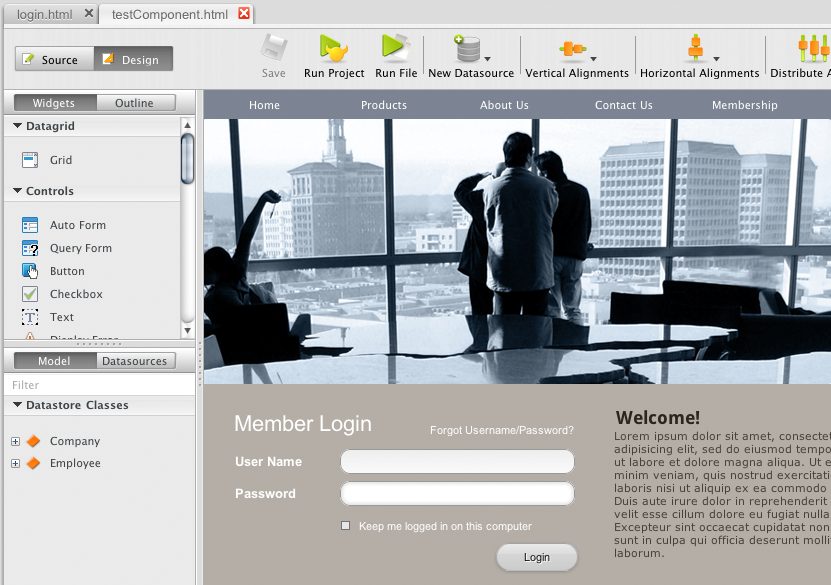Screen dimensions: 831x585
Task: Expand the Company datastore class
Action: coord(15,441)
